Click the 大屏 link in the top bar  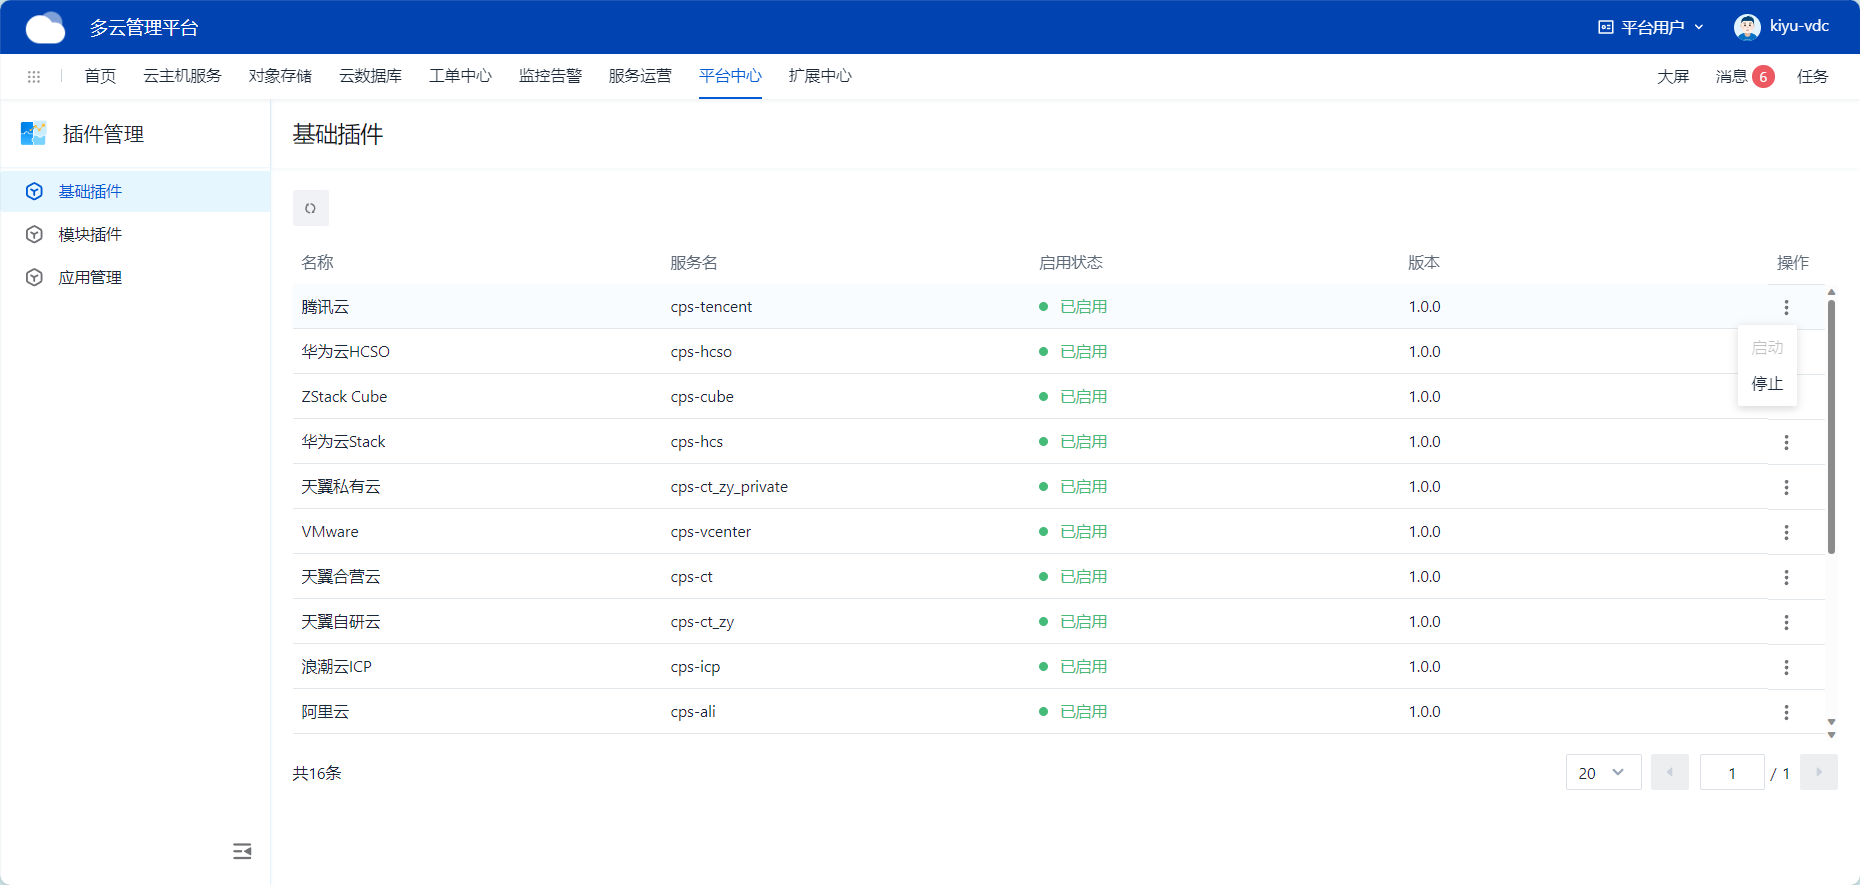pyautogui.click(x=1672, y=77)
